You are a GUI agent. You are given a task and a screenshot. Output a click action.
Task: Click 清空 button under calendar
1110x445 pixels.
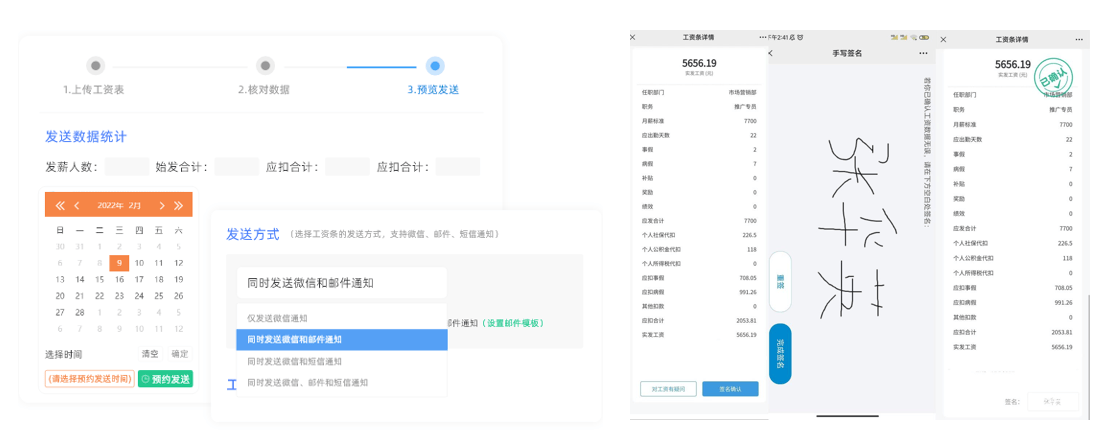tap(150, 354)
